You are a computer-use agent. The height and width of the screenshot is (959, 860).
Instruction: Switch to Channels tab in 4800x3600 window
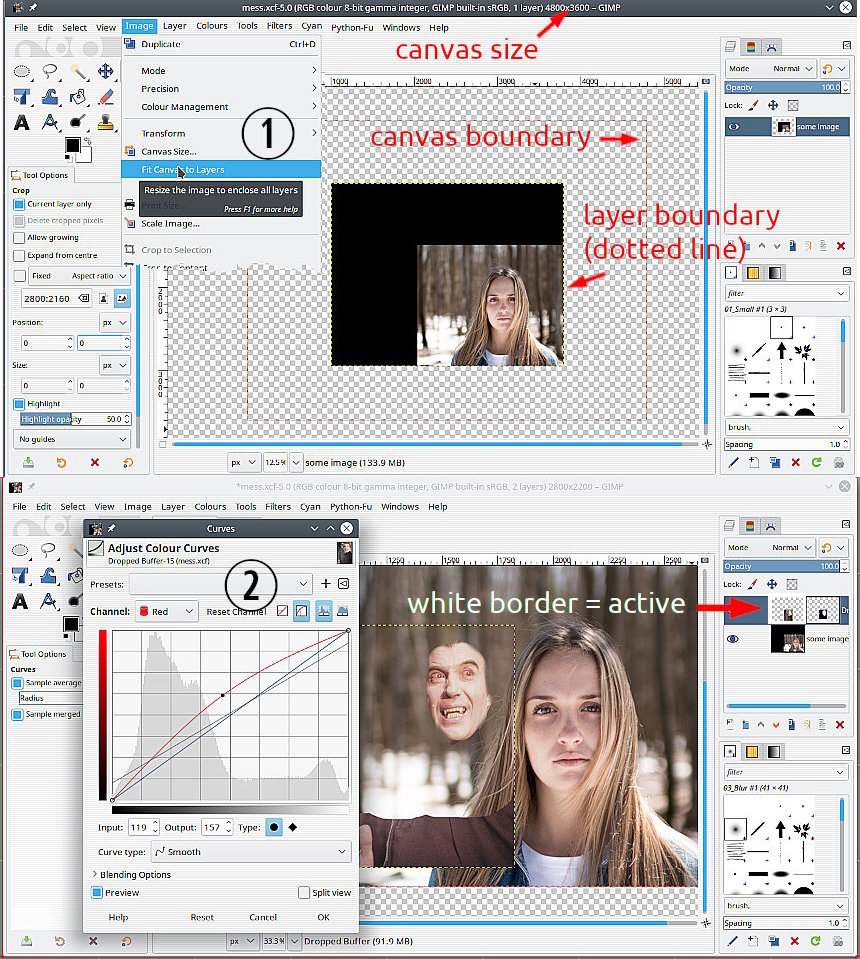point(751,47)
